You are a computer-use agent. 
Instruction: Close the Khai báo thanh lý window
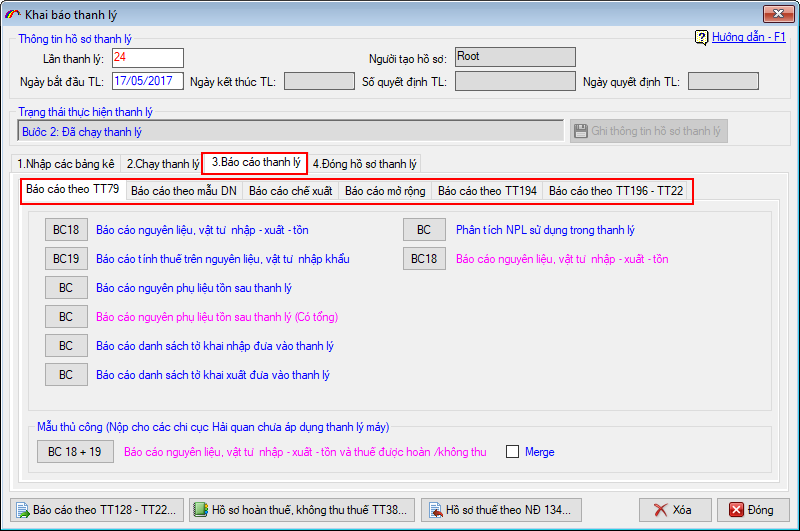[x=778, y=14]
